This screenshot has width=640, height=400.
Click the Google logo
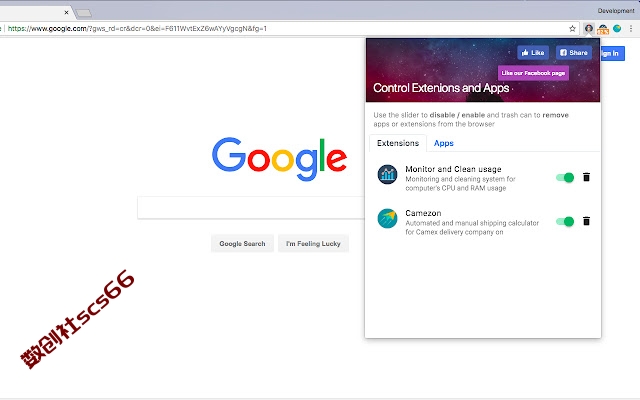280,159
